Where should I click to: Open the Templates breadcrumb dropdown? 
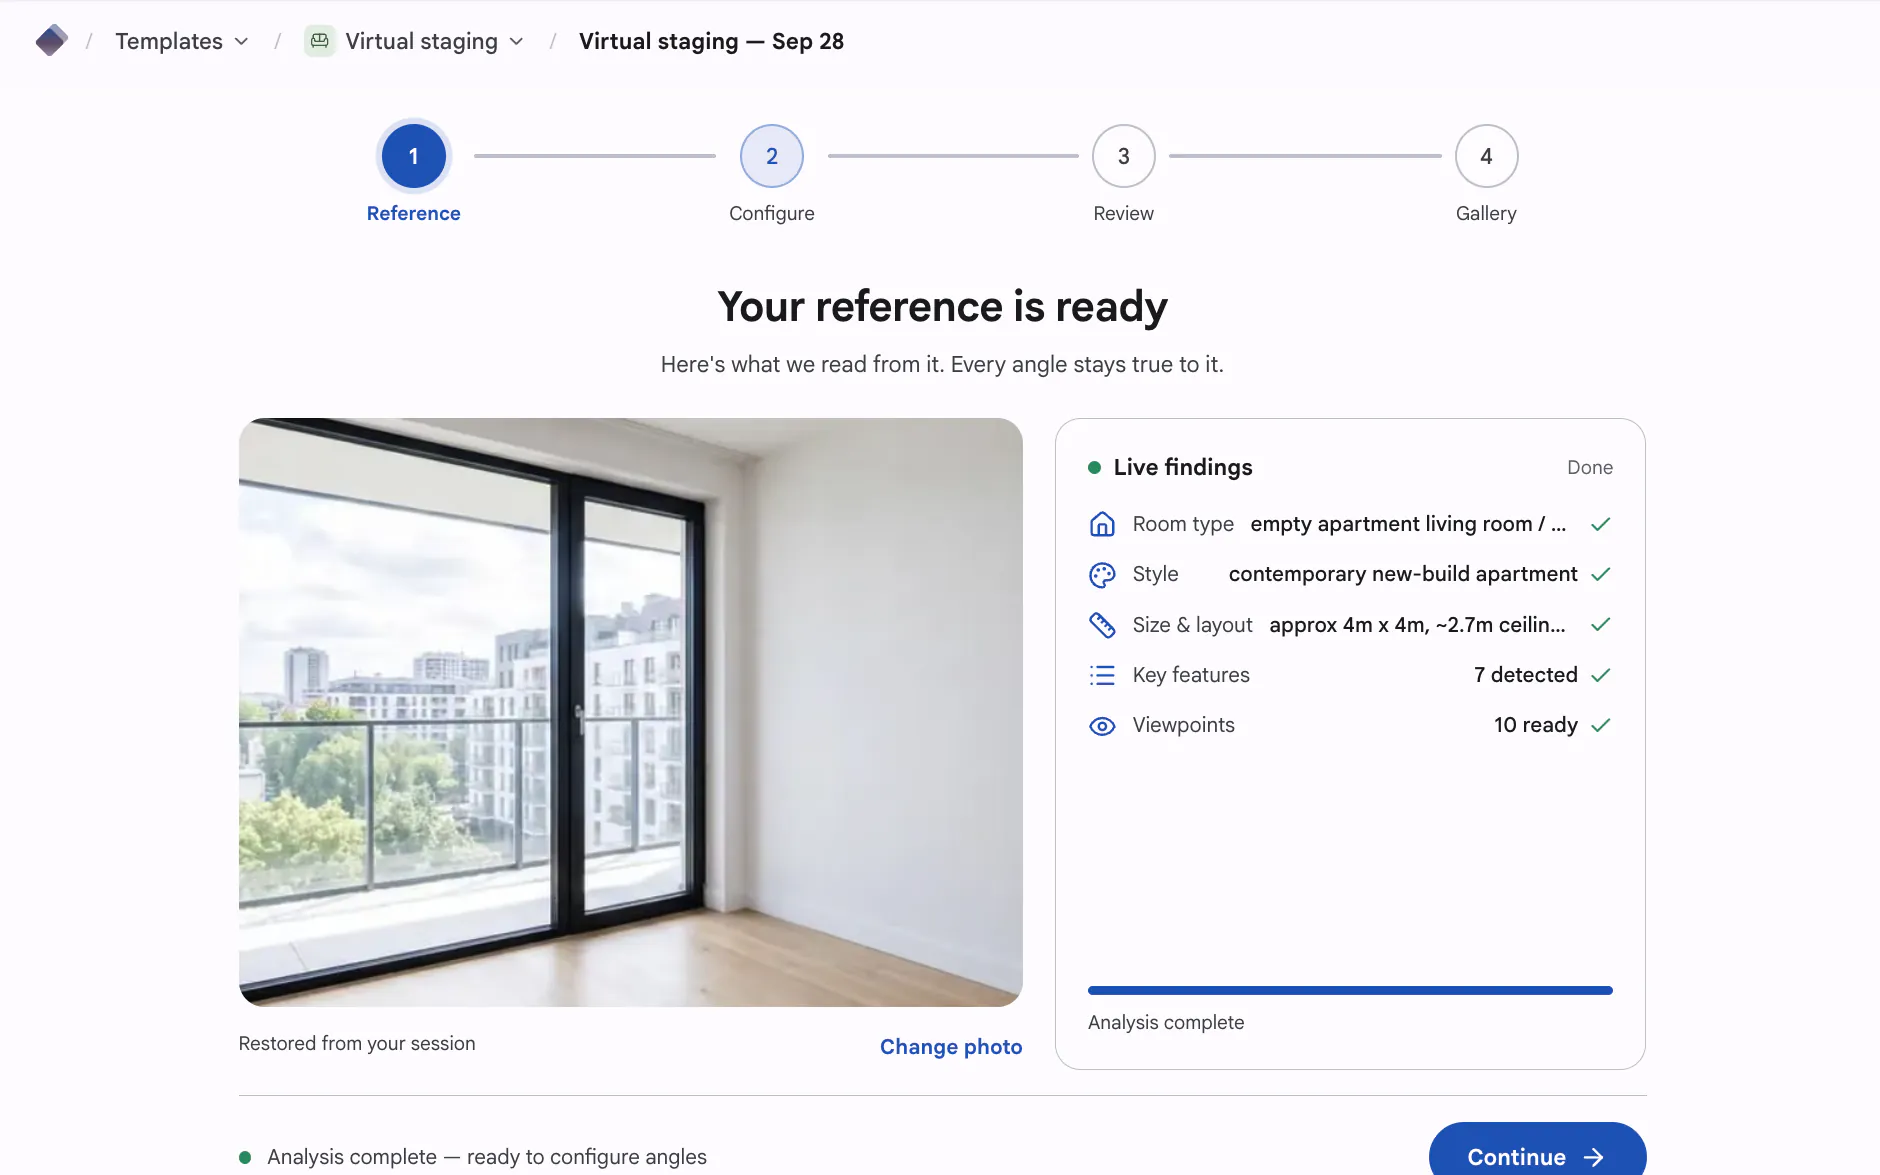[x=182, y=41]
